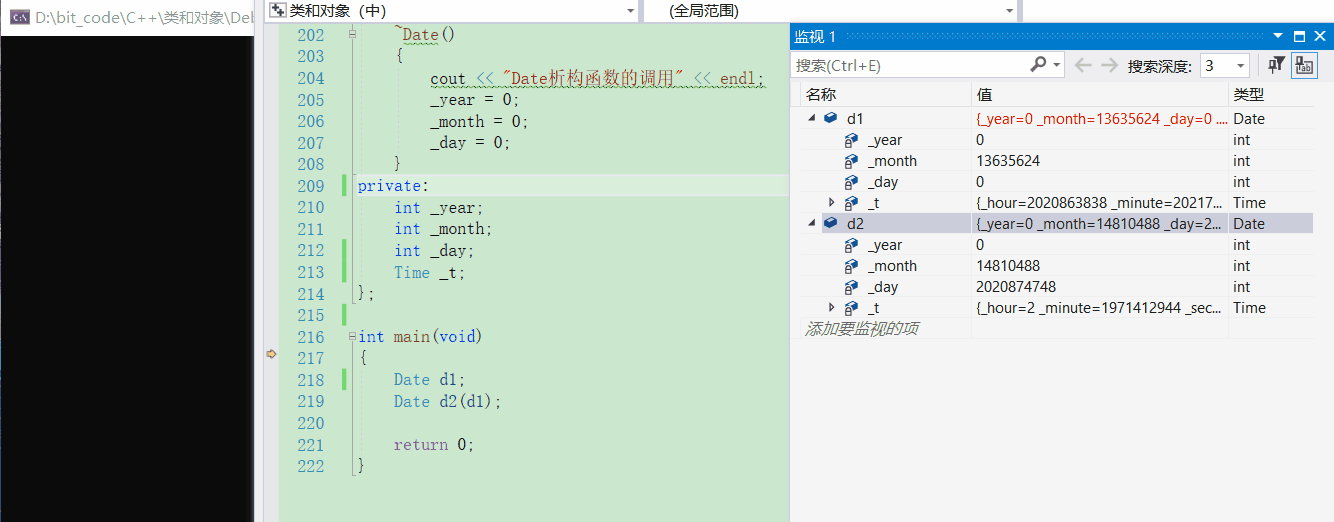Click the private: keyword line
This screenshot has height=522, width=1334.
tap(392, 186)
